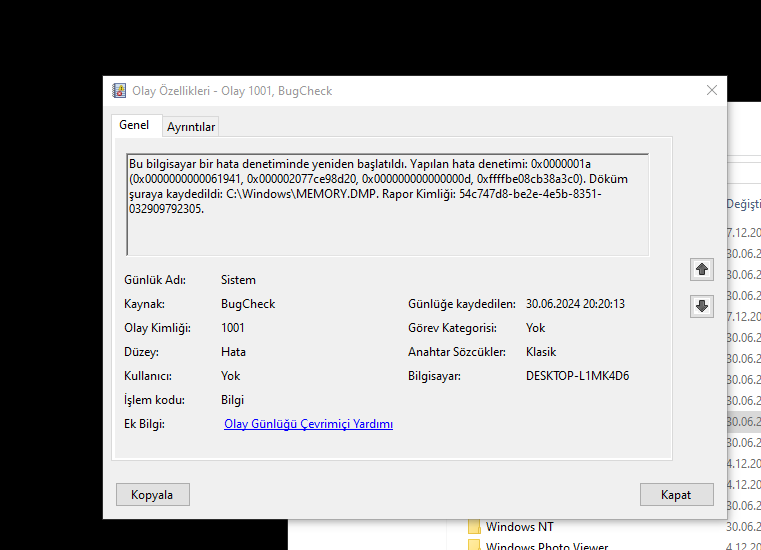Click the Windows Photo Viewer folder icon
761x550 pixels.
click(475, 545)
